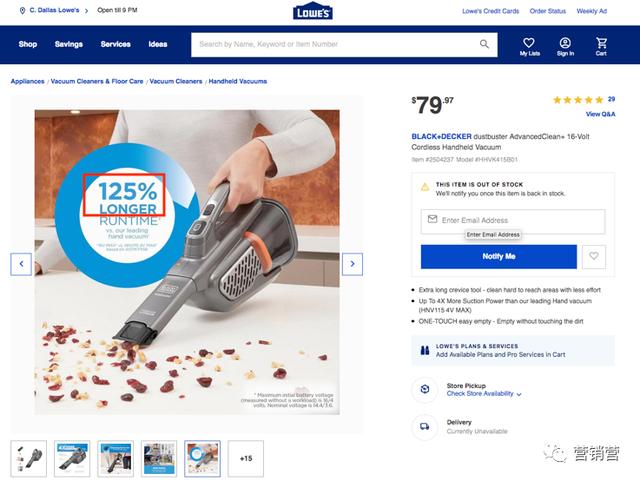Click the store location pin icon
The width and height of the screenshot is (640, 481).
click(x=22, y=11)
